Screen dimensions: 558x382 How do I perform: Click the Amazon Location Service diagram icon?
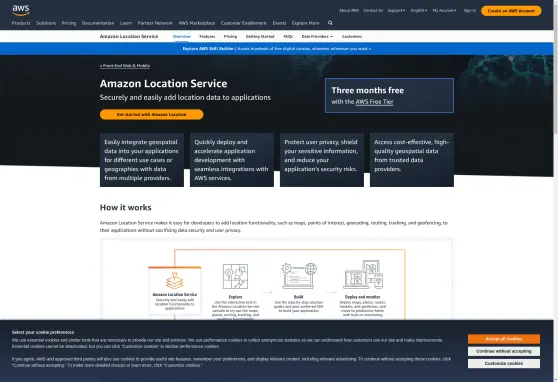click(175, 281)
